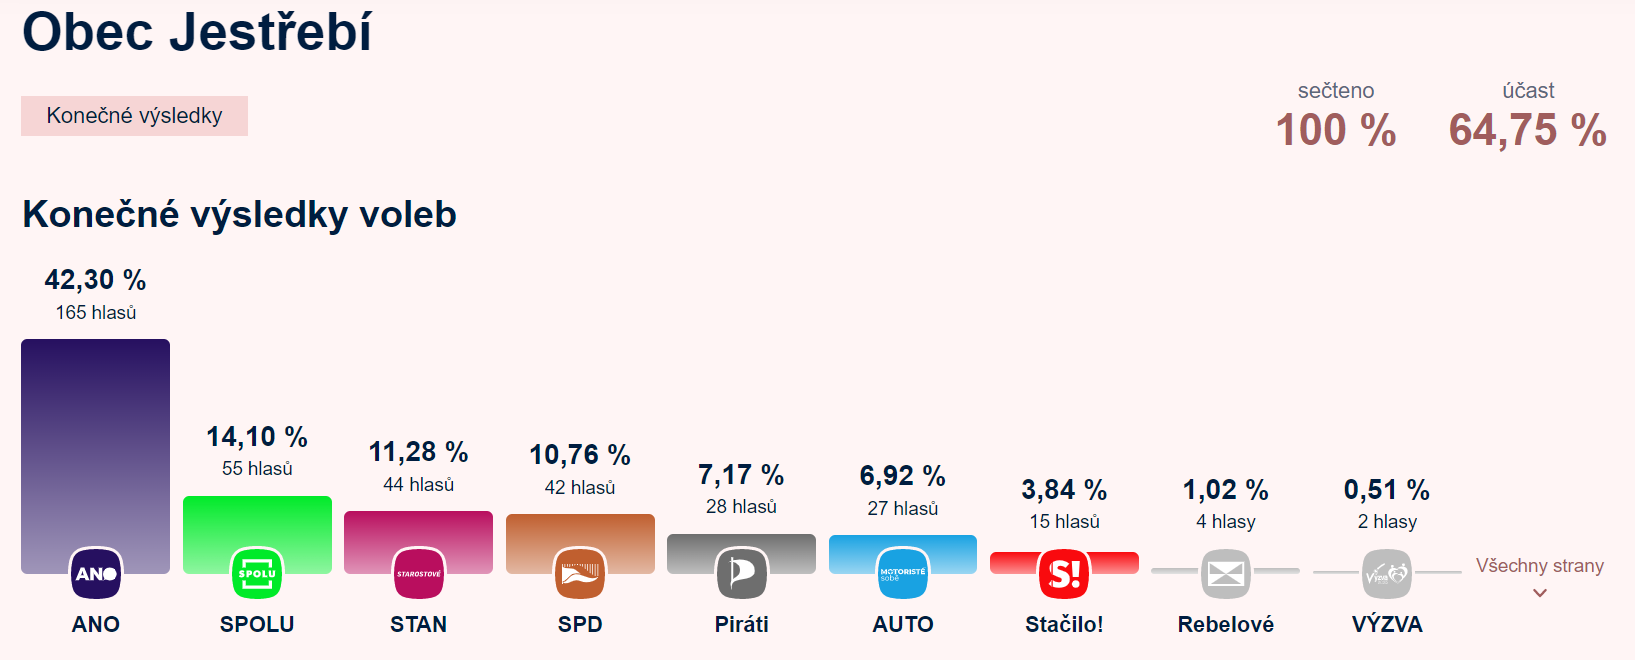Click the red Stačilo! party icon

click(1064, 574)
